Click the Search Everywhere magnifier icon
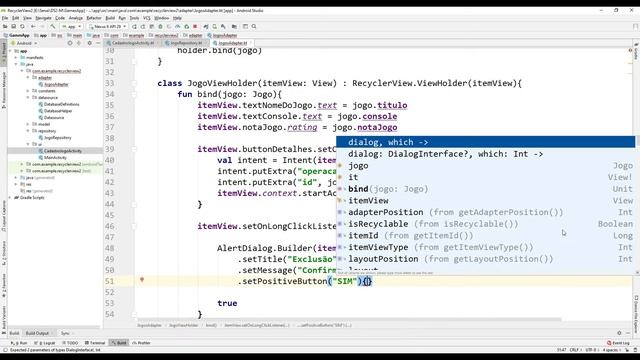The width and height of the screenshot is (640, 360). tap(254, 27)
